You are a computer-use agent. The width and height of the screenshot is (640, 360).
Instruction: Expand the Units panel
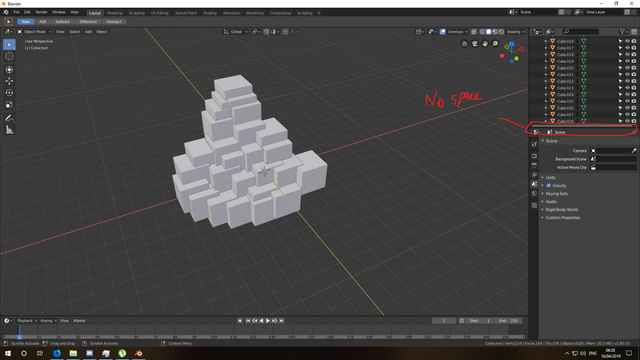[551, 178]
